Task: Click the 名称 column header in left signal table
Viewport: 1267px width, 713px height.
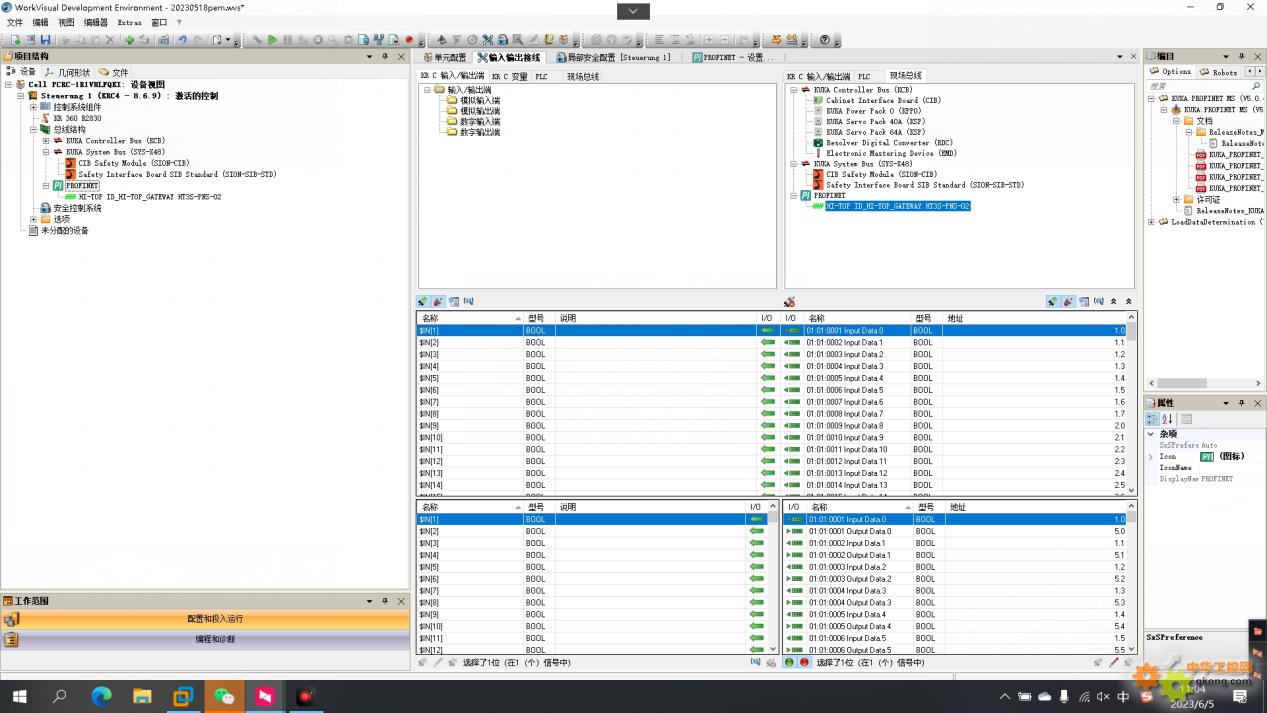Action: point(469,318)
